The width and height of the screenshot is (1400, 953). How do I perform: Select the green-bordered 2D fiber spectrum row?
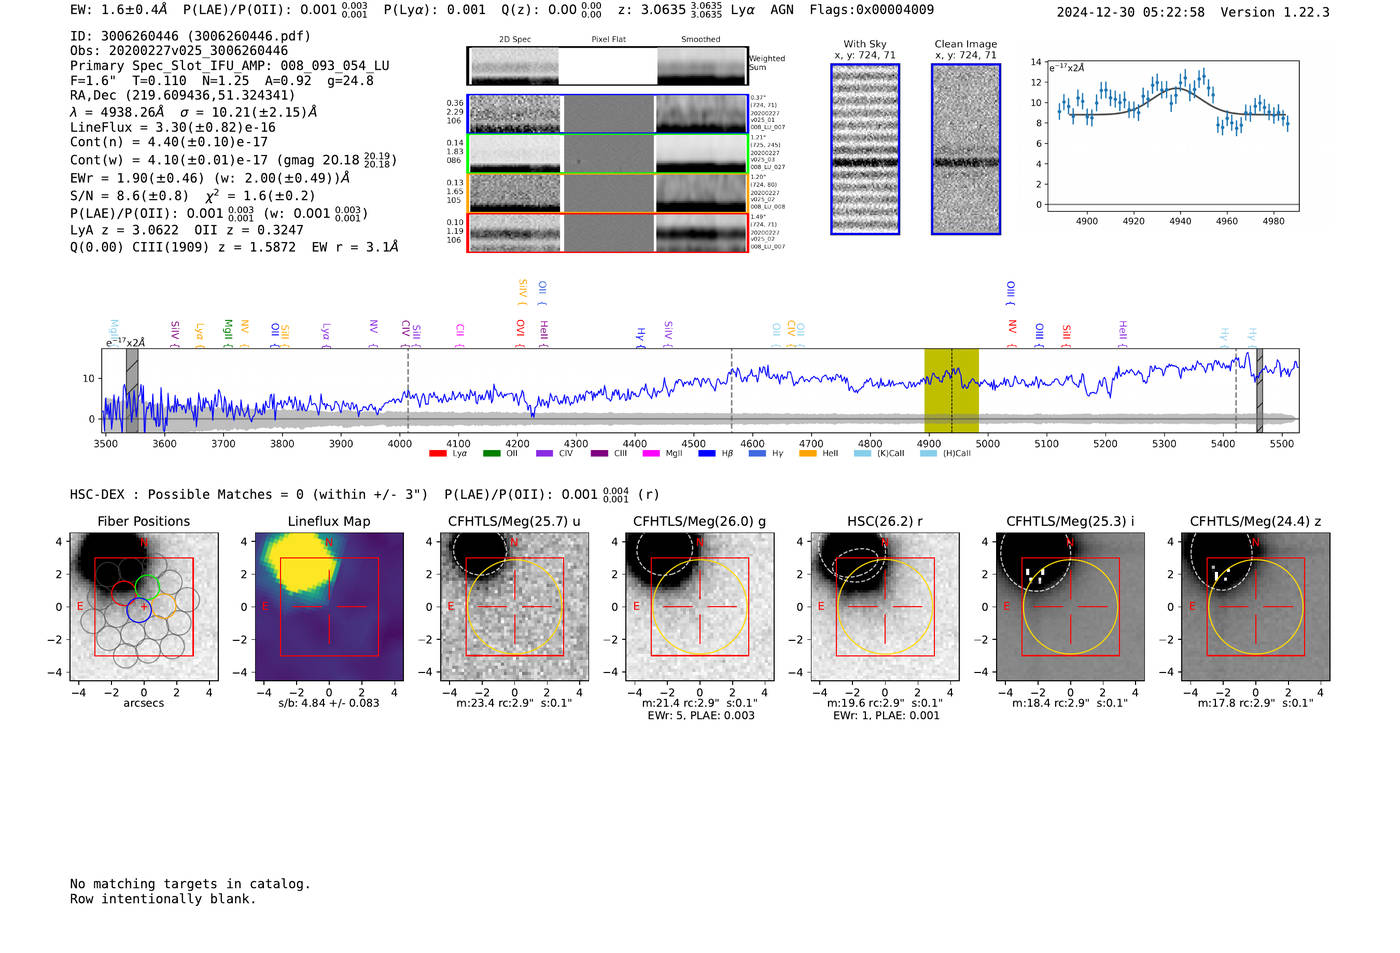607,154
